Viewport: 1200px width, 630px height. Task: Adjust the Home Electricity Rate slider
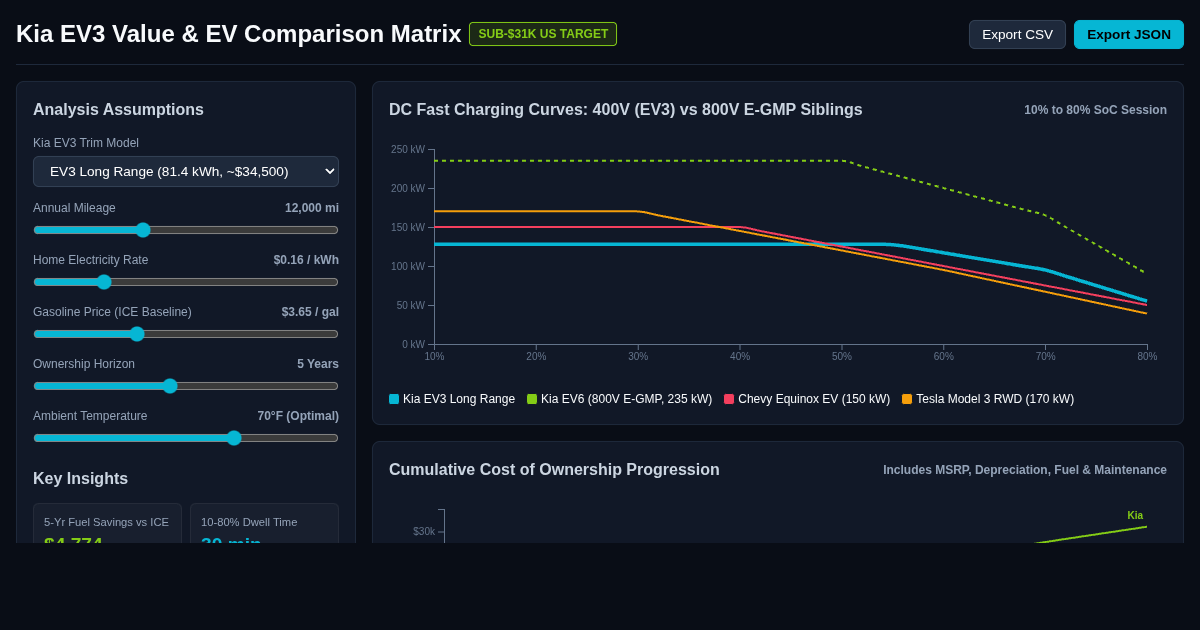186,282
